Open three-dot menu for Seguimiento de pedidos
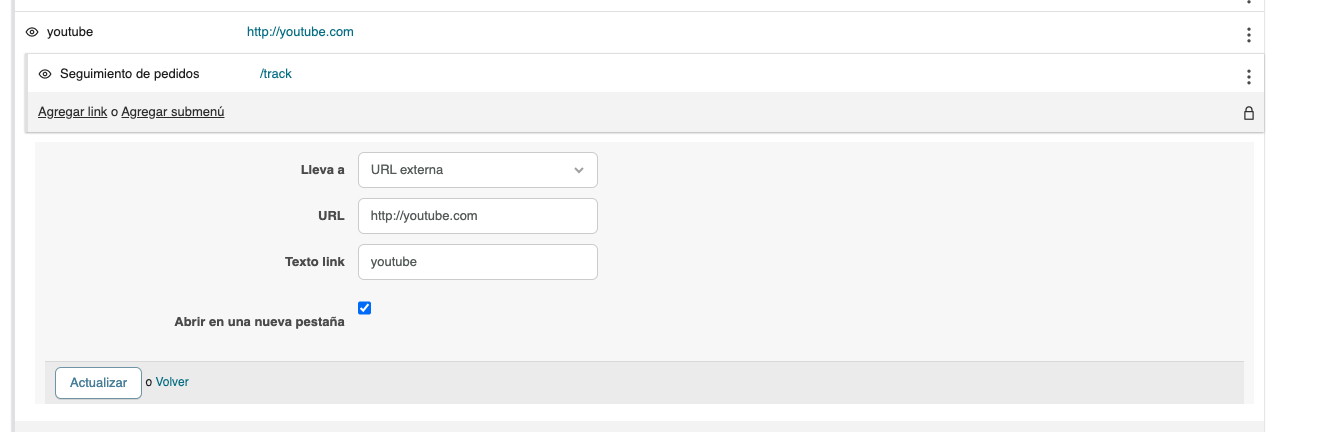The width and height of the screenshot is (1344, 432). 1248,77
